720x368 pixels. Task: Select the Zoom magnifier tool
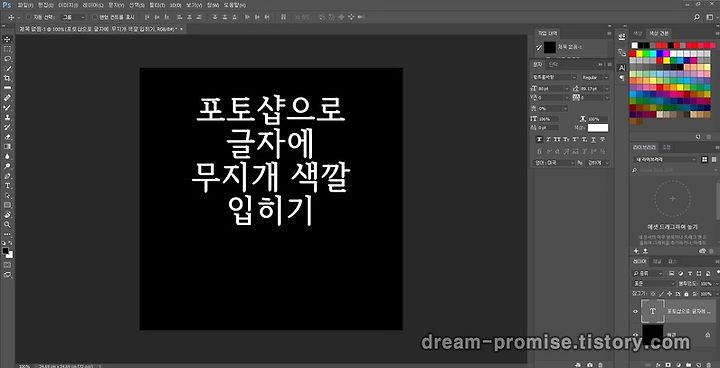[7, 225]
